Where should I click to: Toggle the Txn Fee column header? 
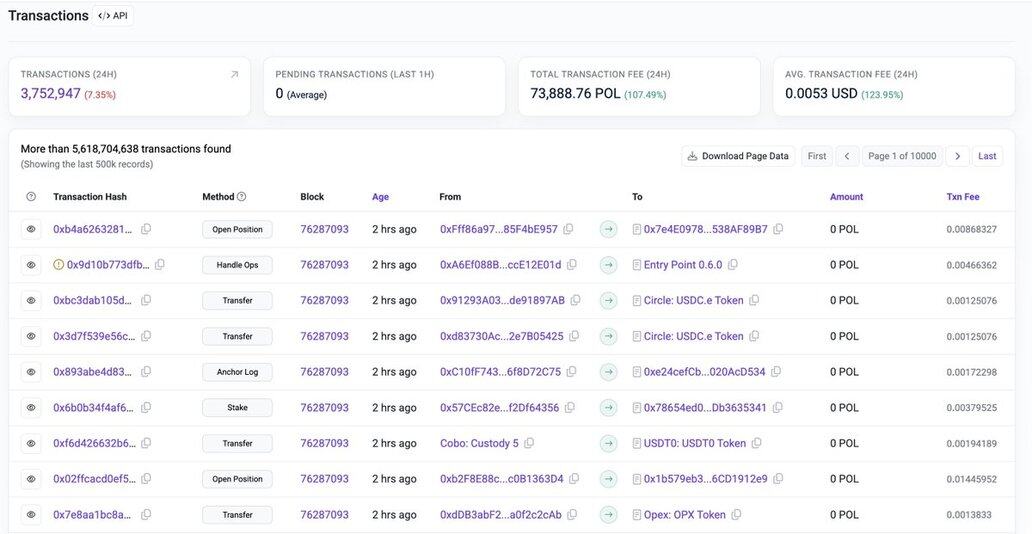tap(963, 196)
